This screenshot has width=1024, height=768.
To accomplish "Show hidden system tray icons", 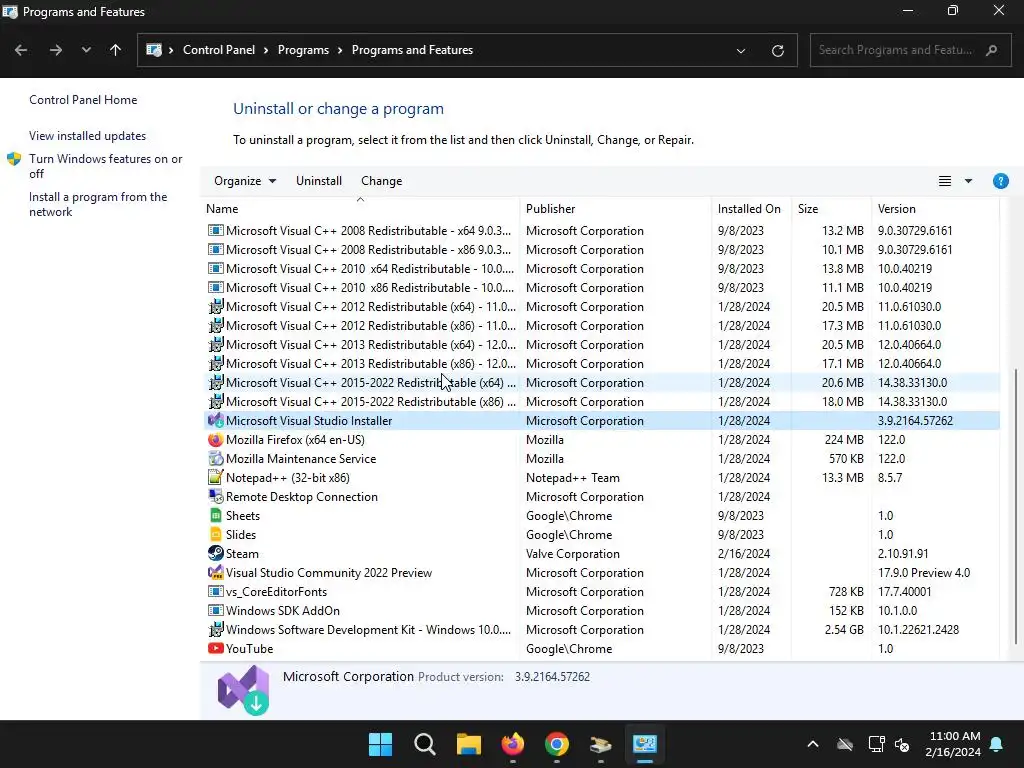I will coord(813,744).
